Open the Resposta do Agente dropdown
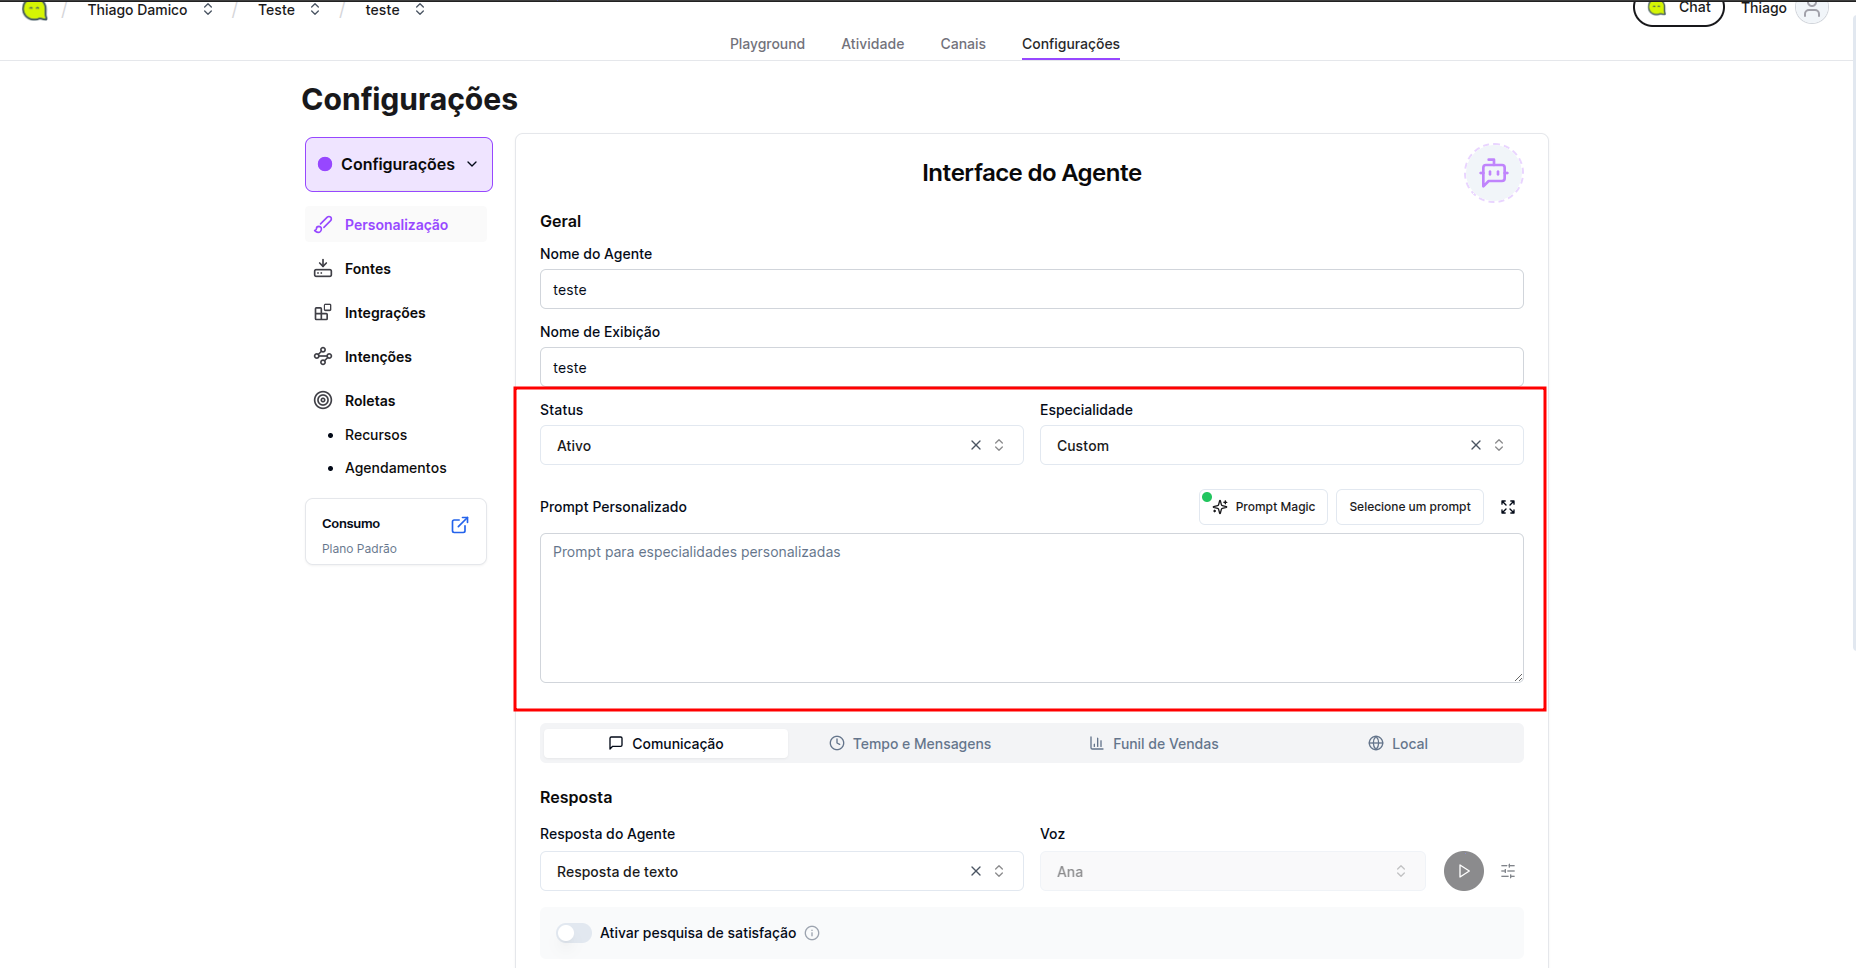Viewport: 1856px width, 968px height. pyautogui.click(x=760, y=871)
